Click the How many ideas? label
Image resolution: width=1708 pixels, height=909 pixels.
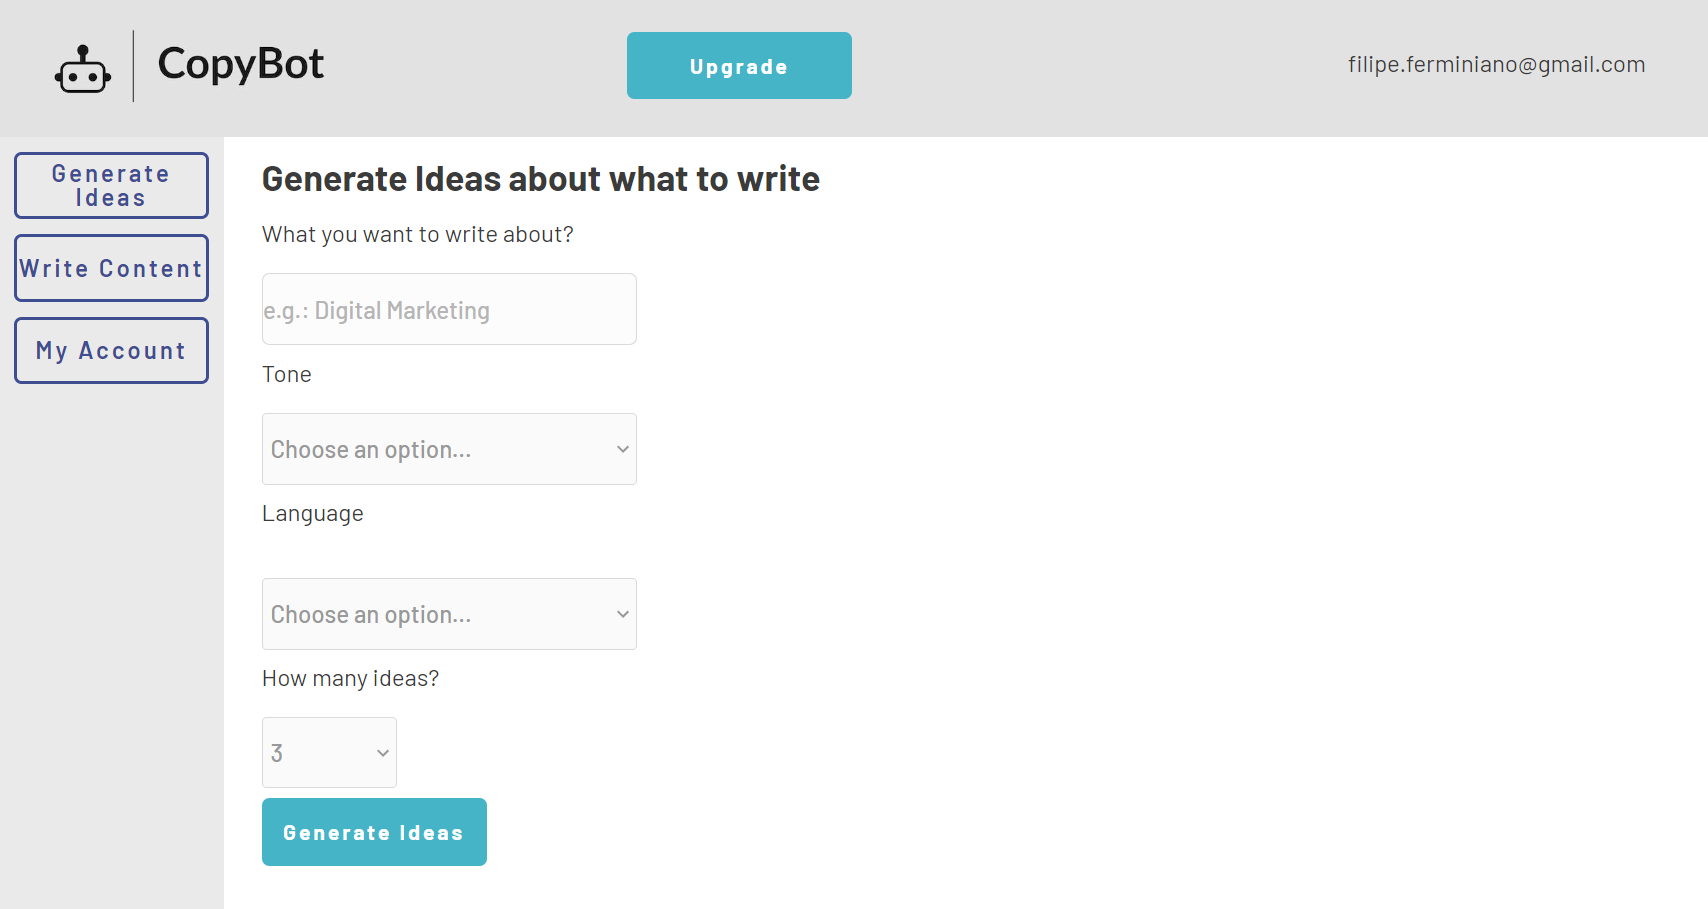click(351, 679)
